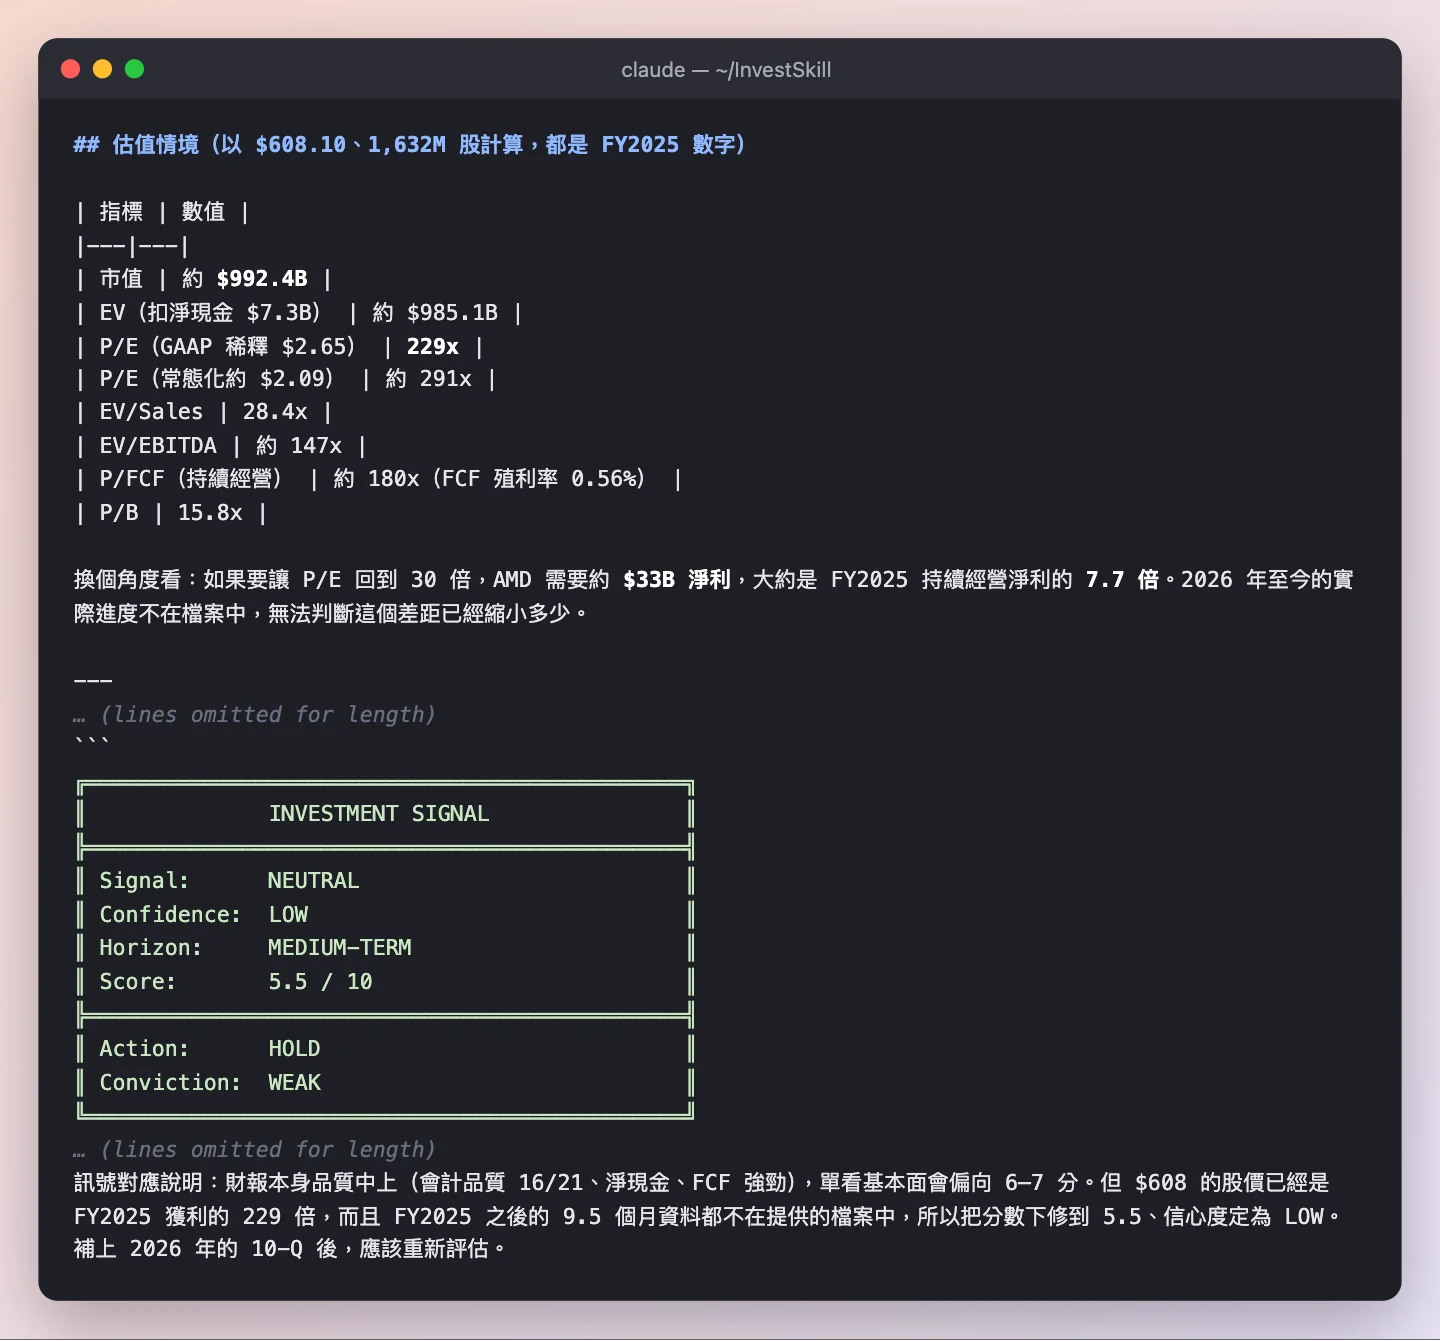Click the Action value 'HOLD'
Screen dimensions: 1440x1341
point(294,1049)
